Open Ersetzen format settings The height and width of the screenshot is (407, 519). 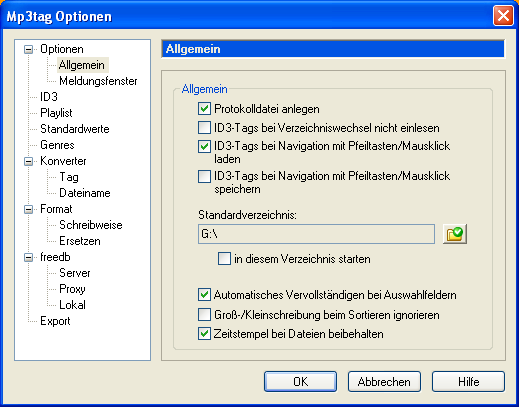coord(80,241)
